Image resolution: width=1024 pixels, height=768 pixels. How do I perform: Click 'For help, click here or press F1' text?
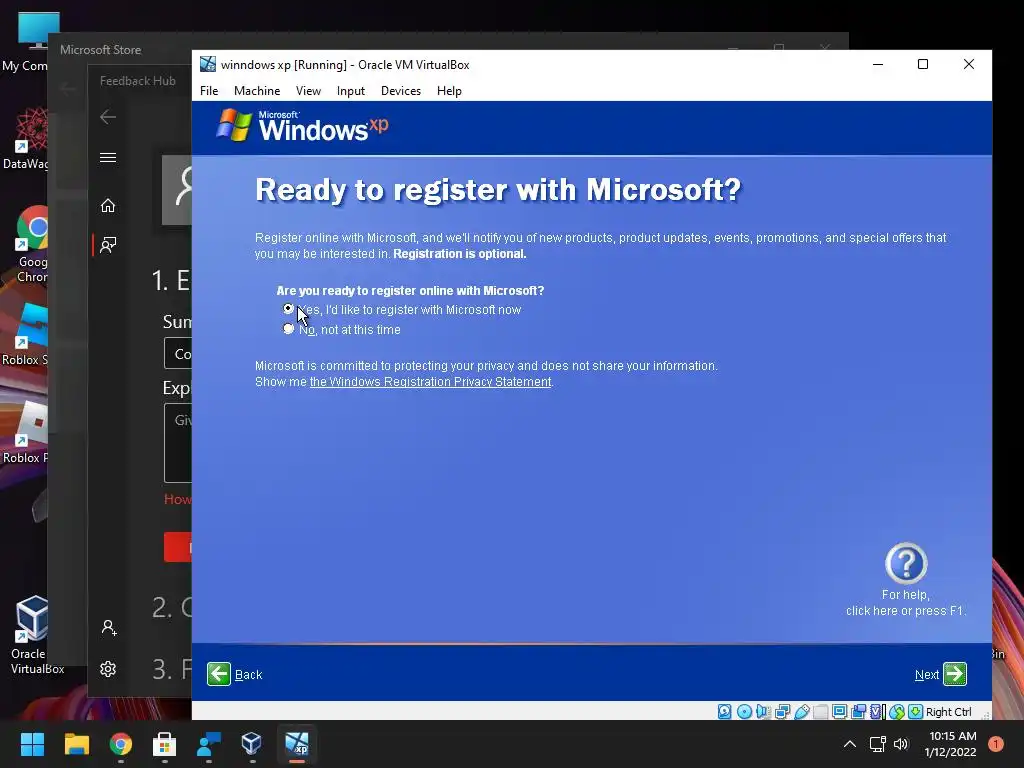pyautogui.click(x=906, y=603)
